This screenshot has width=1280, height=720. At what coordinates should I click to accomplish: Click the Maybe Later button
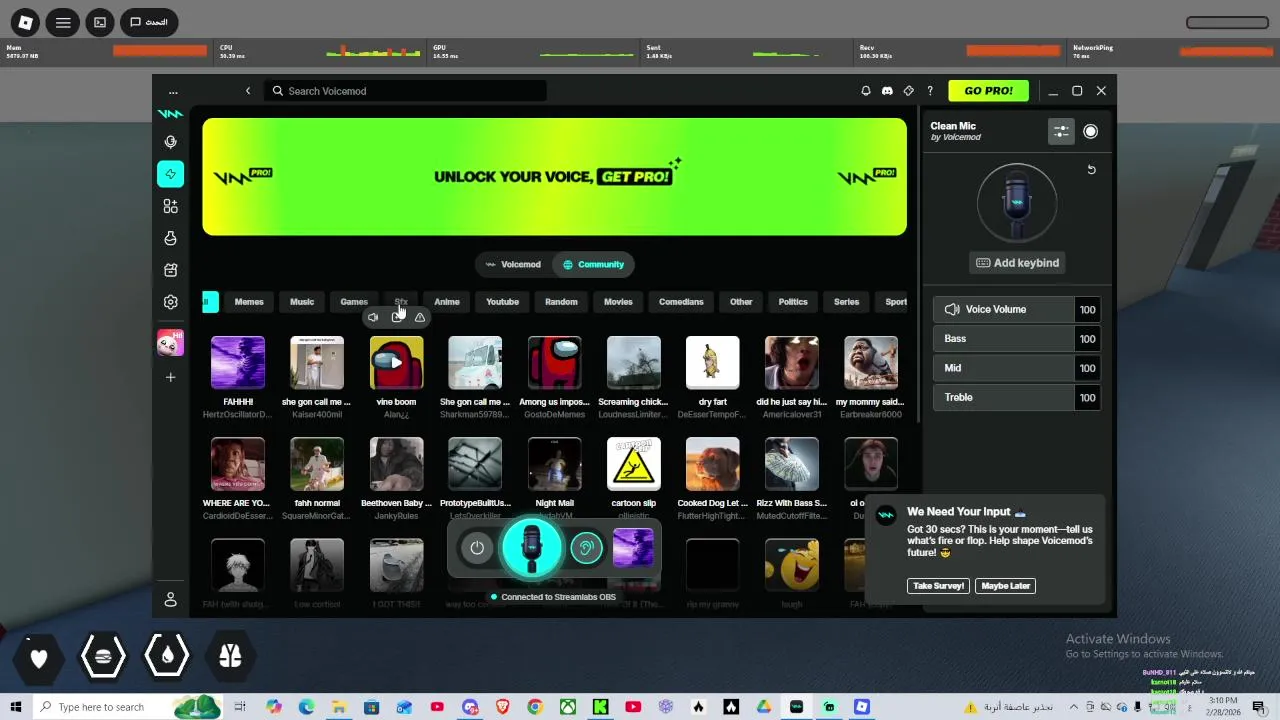(x=1005, y=586)
